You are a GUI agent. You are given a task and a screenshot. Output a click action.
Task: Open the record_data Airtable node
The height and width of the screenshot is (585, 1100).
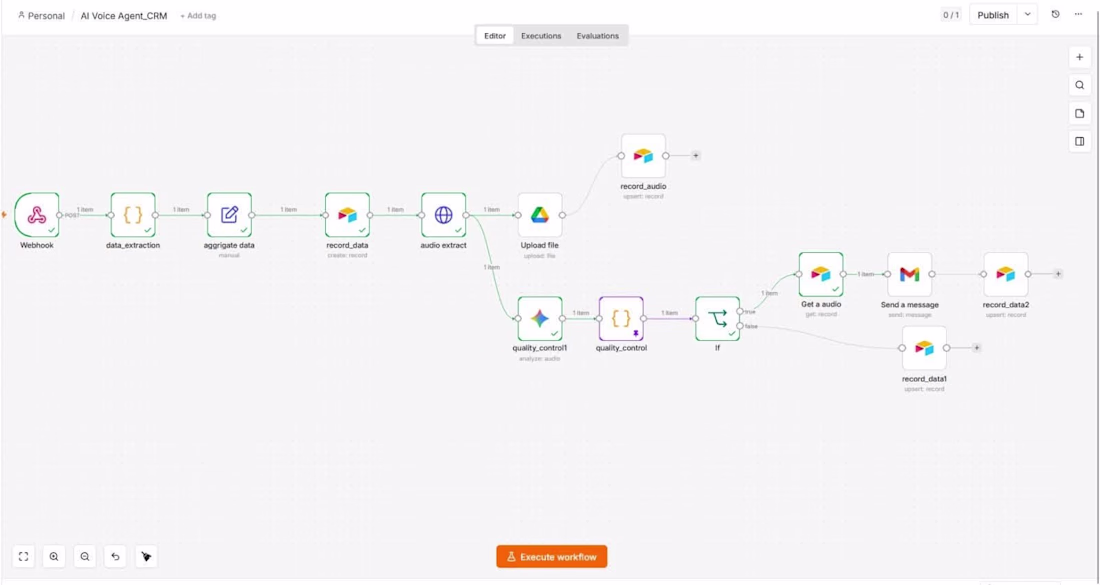(347, 215)
